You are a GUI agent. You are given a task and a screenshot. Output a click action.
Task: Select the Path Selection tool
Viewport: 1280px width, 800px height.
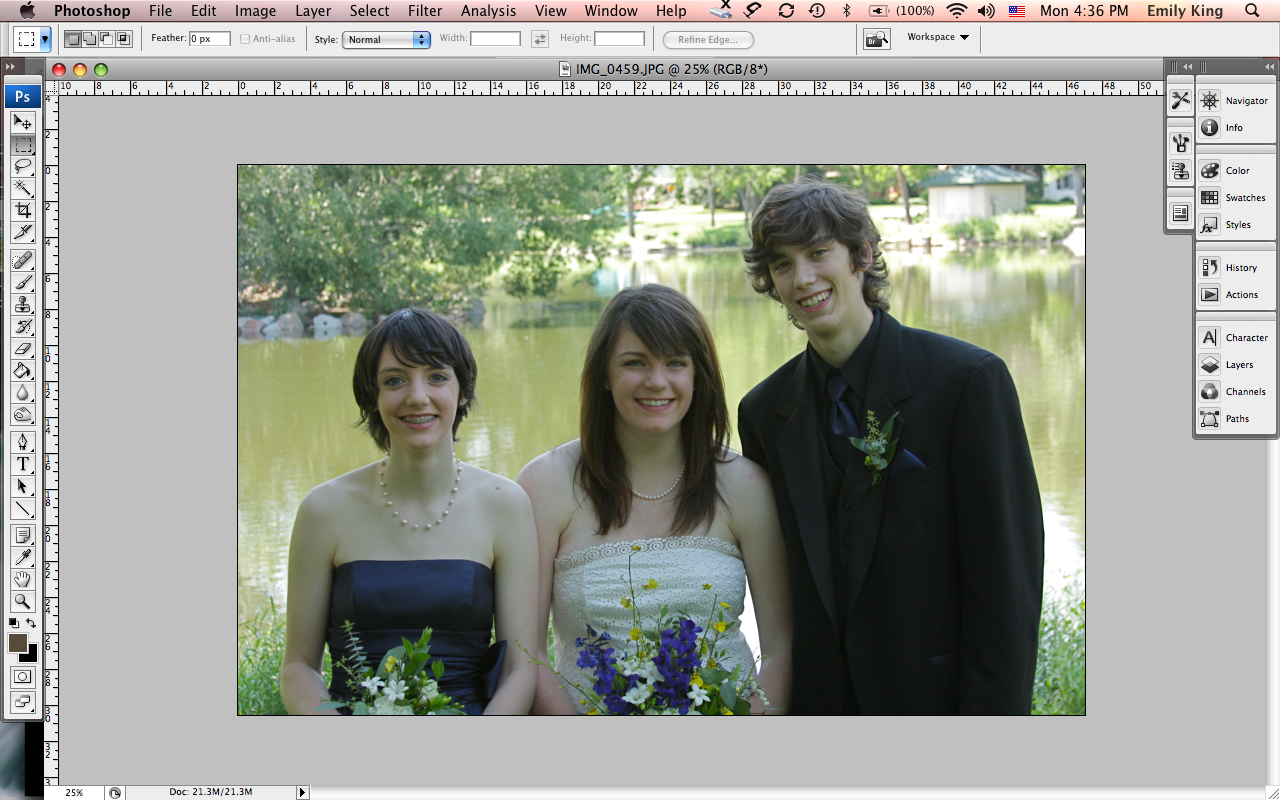22,486
